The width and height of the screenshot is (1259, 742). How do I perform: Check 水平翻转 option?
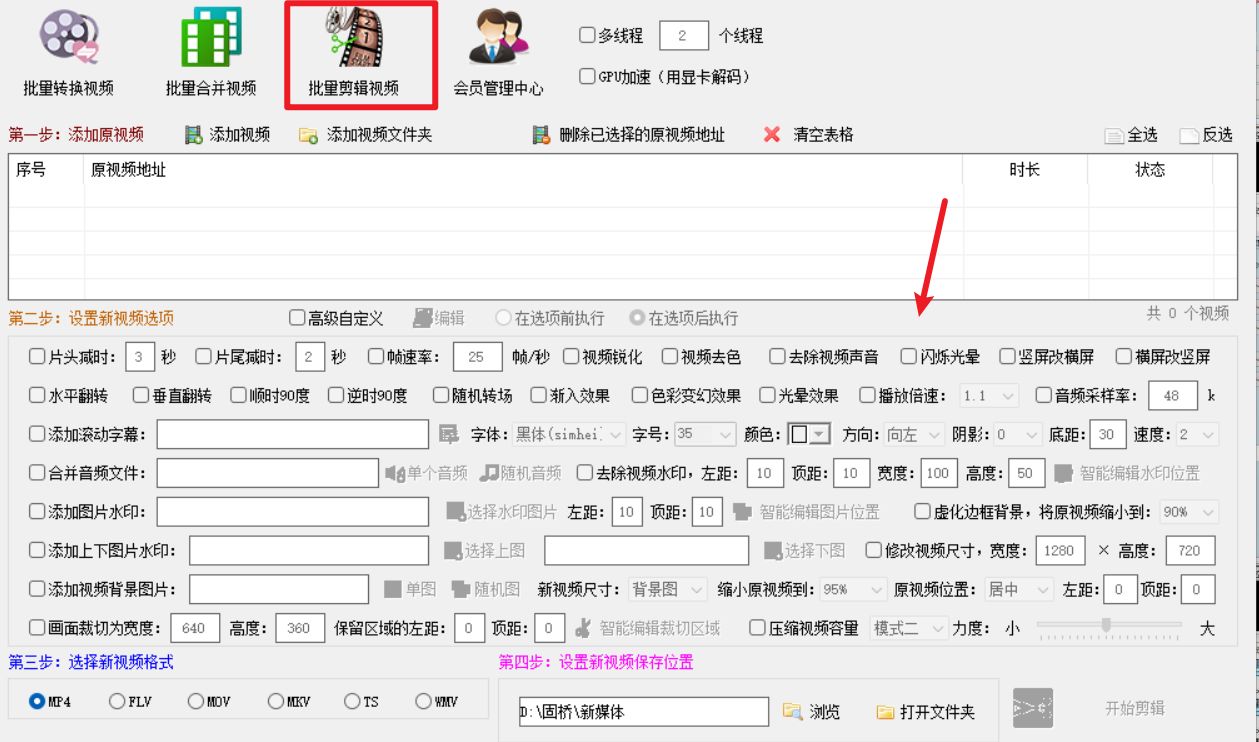pos(37,395)
